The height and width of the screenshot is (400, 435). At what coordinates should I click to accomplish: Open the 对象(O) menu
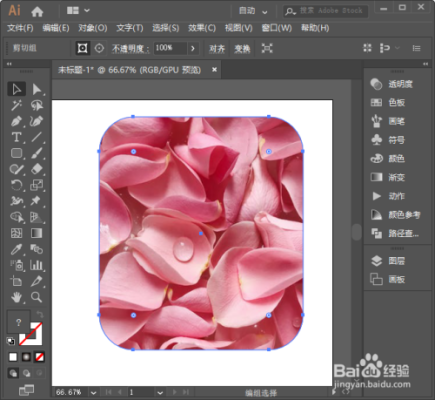pos(93,28)
